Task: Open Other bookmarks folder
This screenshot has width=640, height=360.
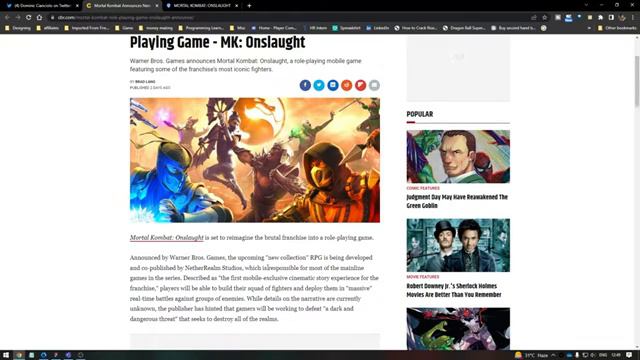Action: (617, 28)
